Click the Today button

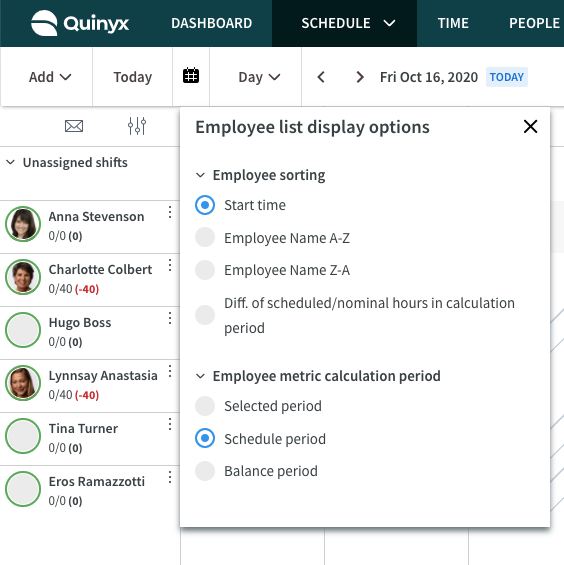pos(133,77)
